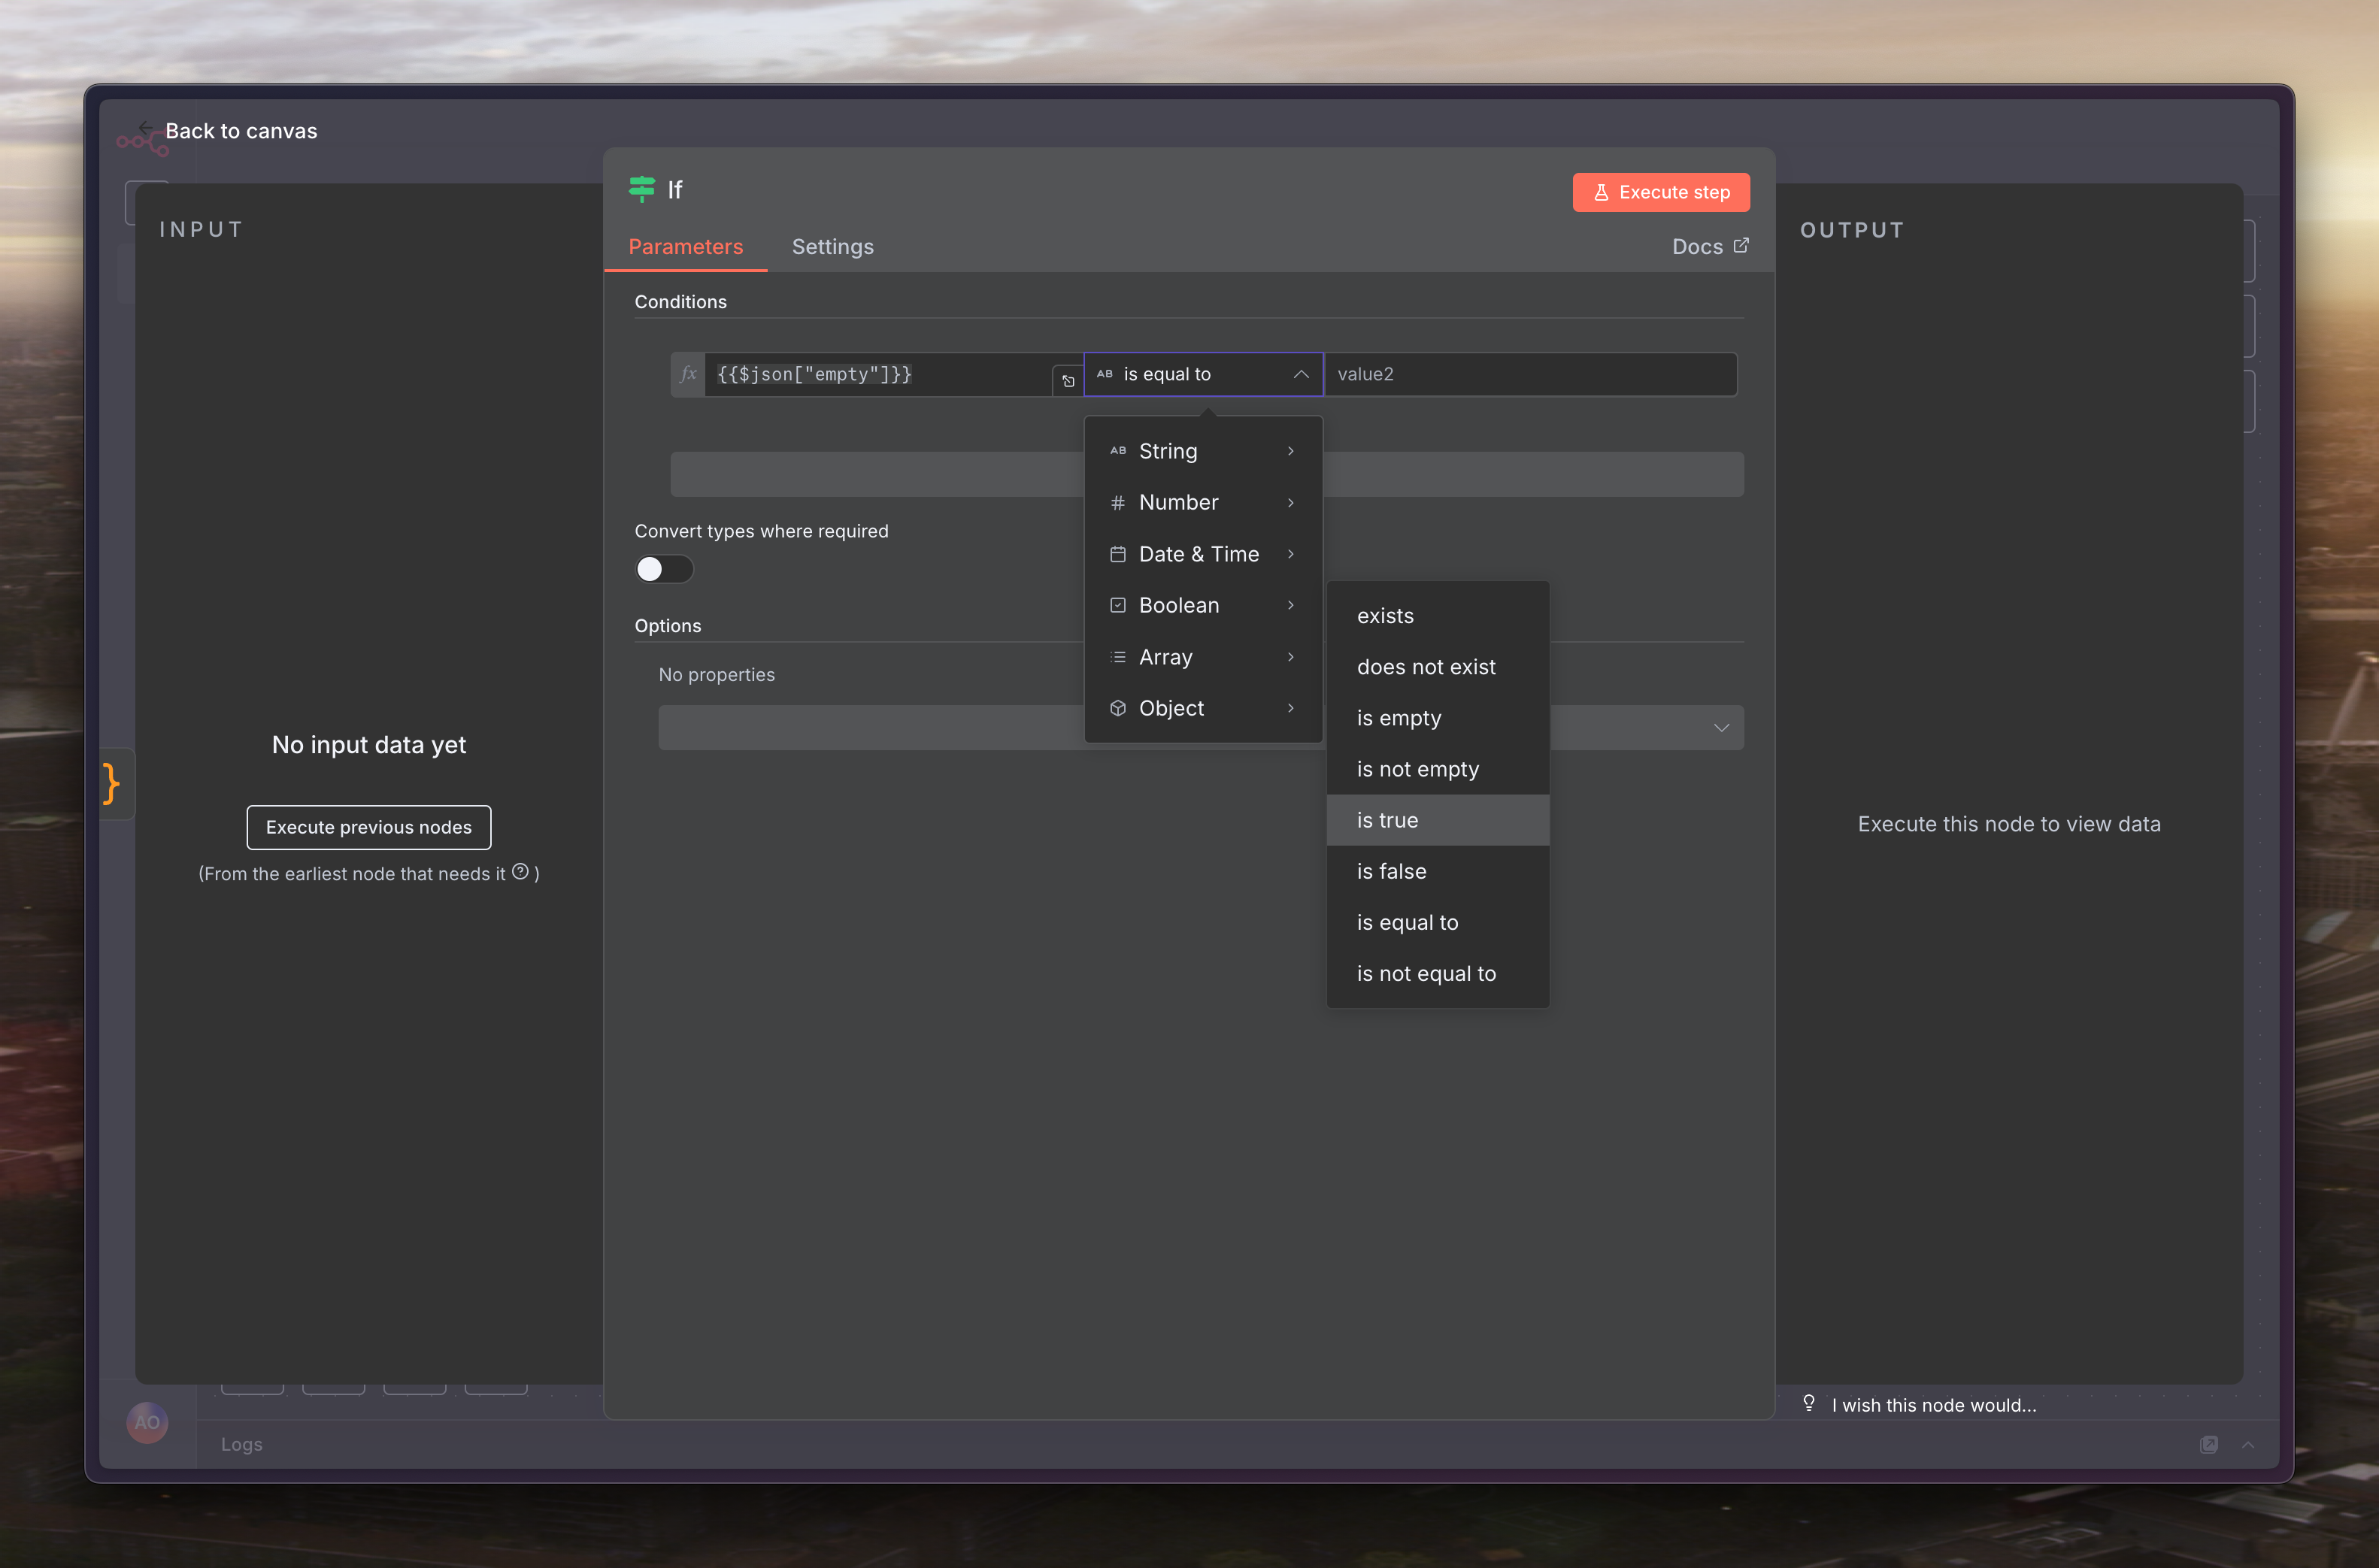Viewport: 2379px width, 1568px height.
Task: Click Execute previous nodes button
Action: click(x=369, y=827)
